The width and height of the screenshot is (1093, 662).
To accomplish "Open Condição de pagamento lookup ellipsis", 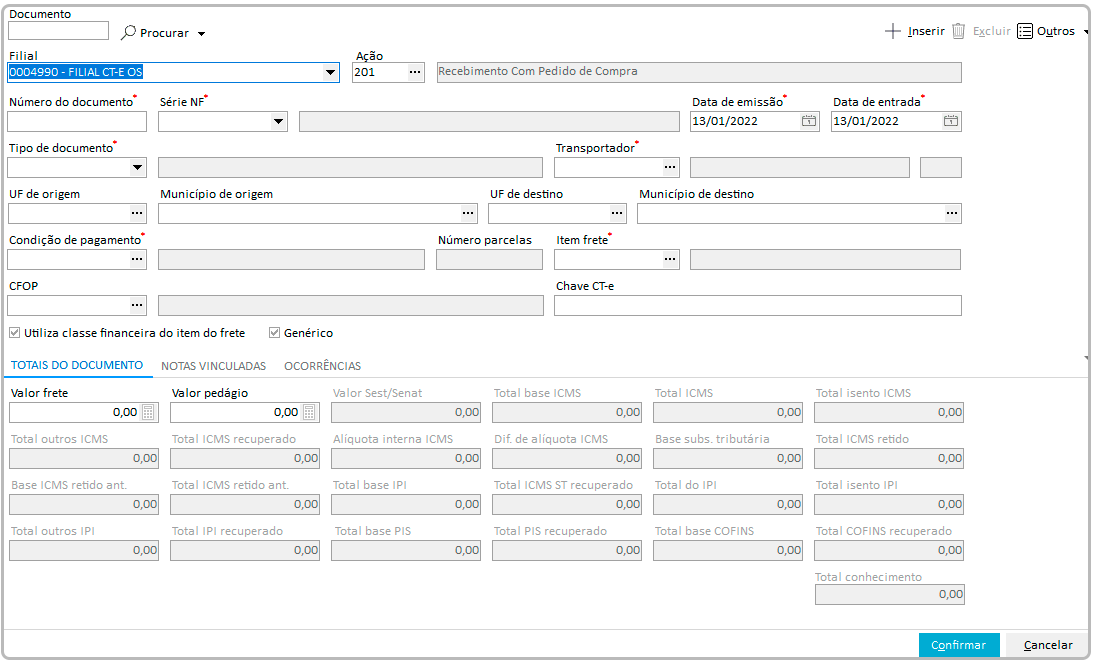I will pyautogui.click(x=137, y=259).
